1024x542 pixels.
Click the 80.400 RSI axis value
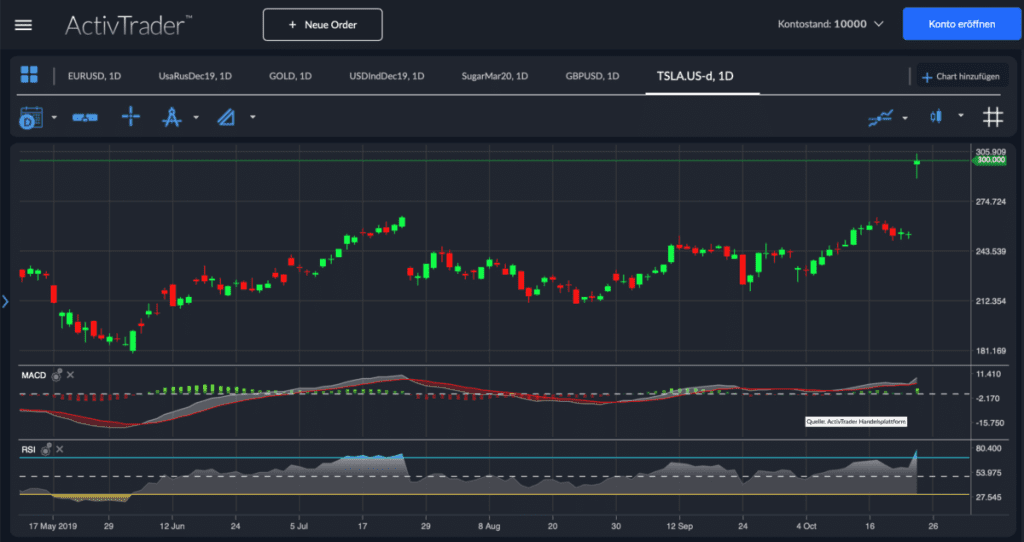(x=989, y=449)
